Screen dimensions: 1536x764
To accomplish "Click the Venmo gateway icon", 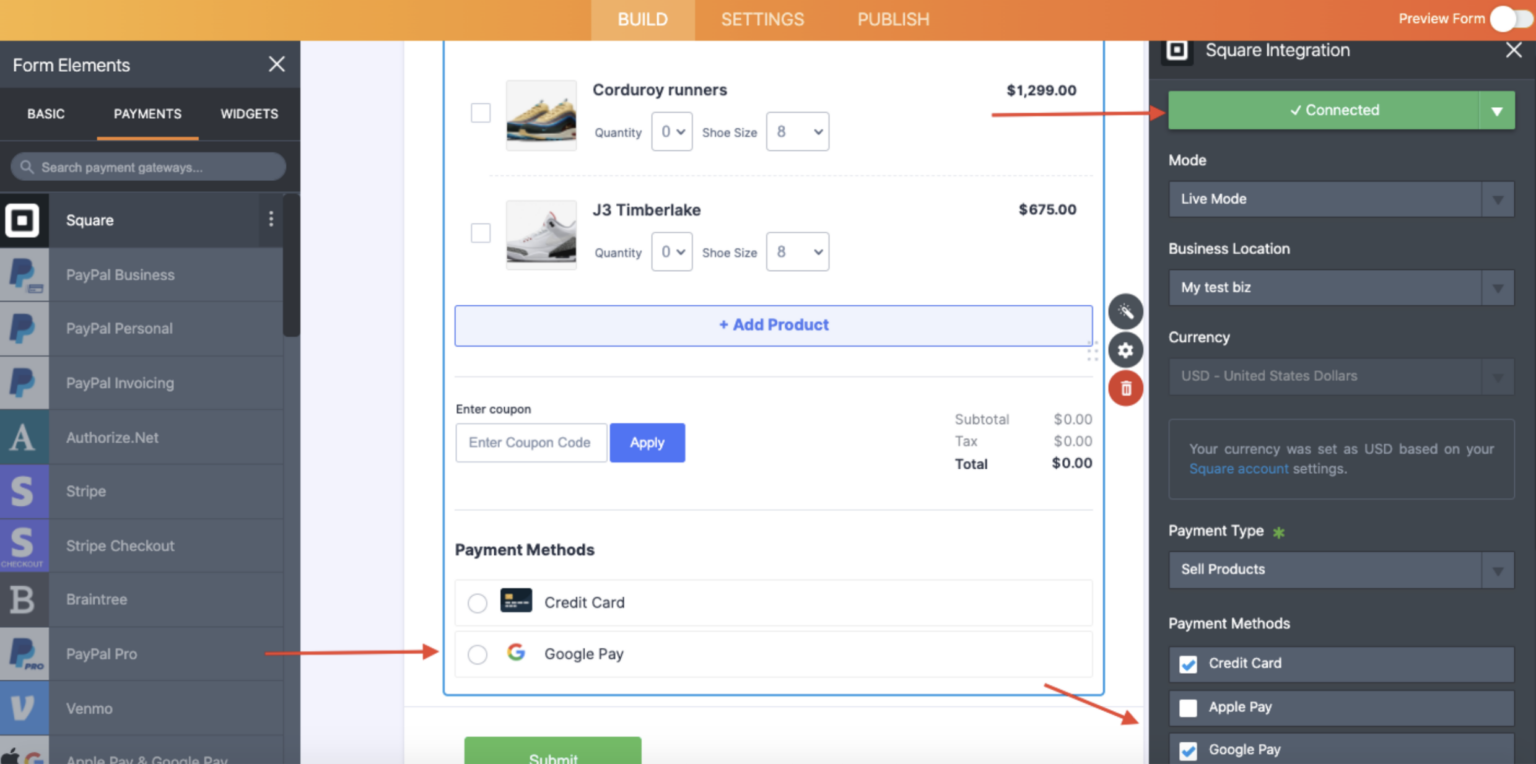I will (x=24, y=708).
